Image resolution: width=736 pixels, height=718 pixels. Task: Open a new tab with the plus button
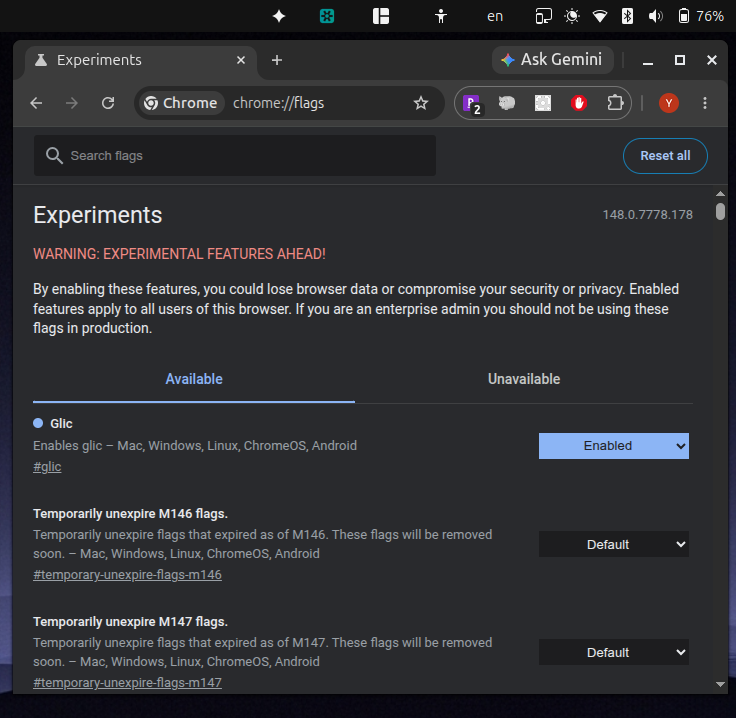(x=277, y=60)
